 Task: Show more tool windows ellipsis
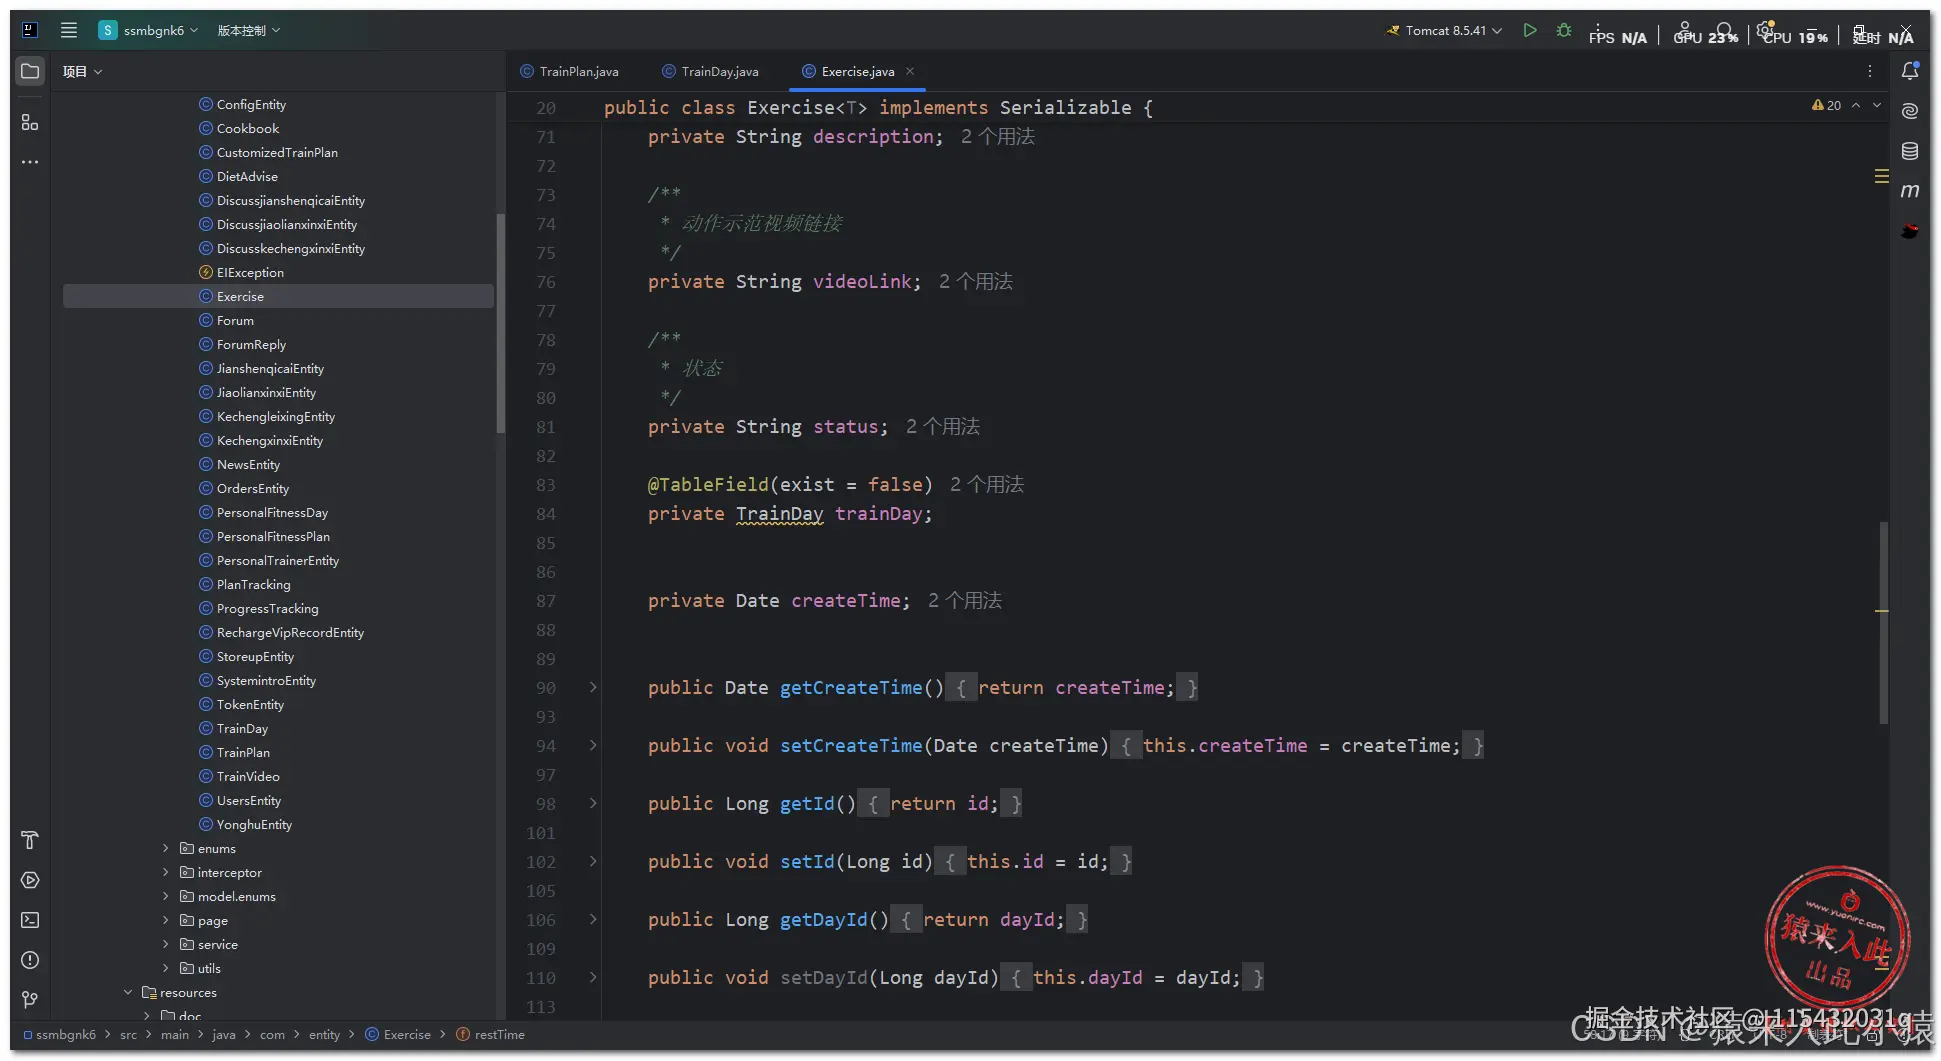[x=30, y=162]
